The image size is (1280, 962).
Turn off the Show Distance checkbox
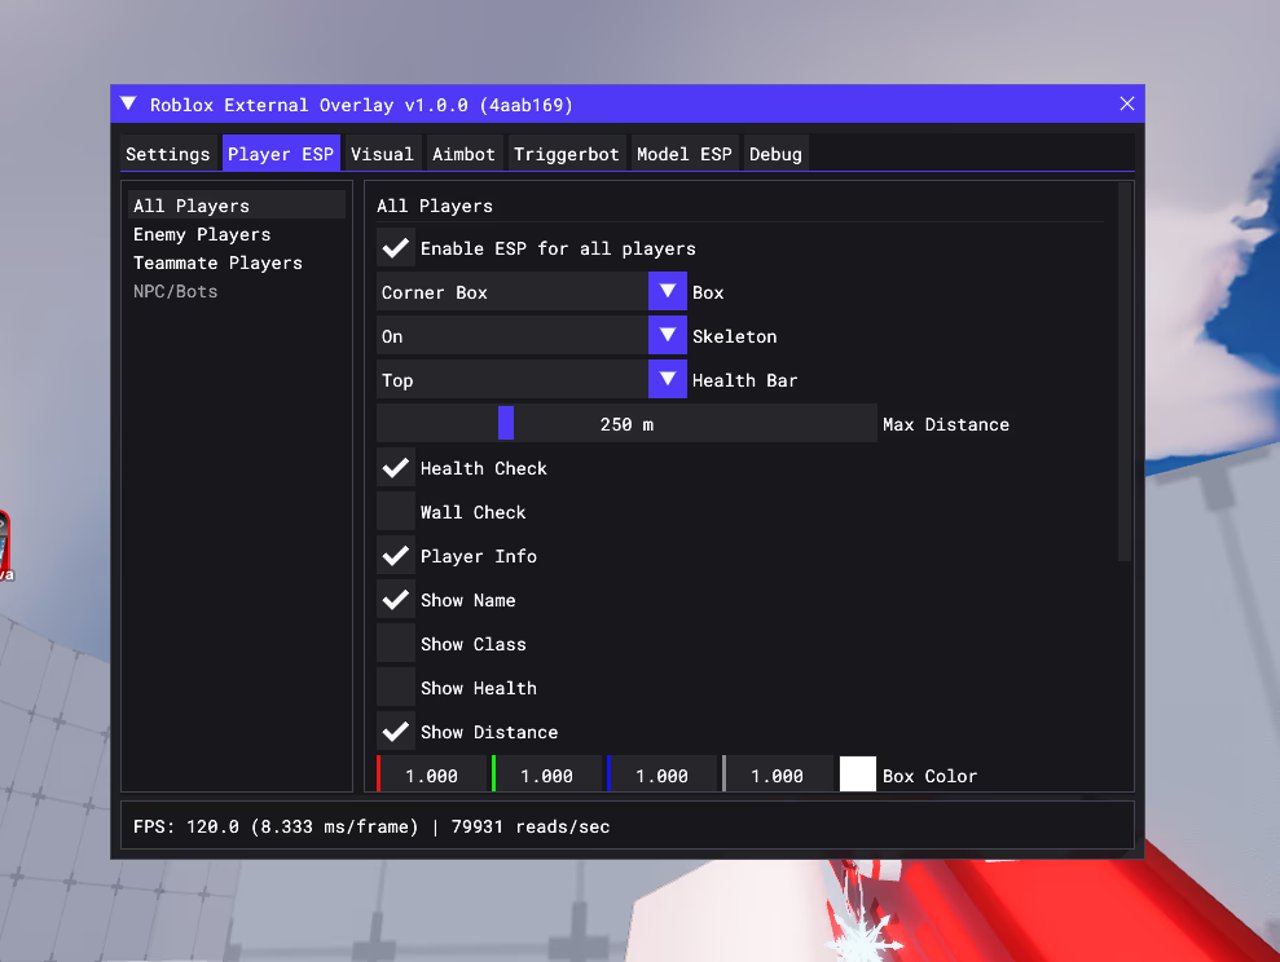[x=396, y=732]
